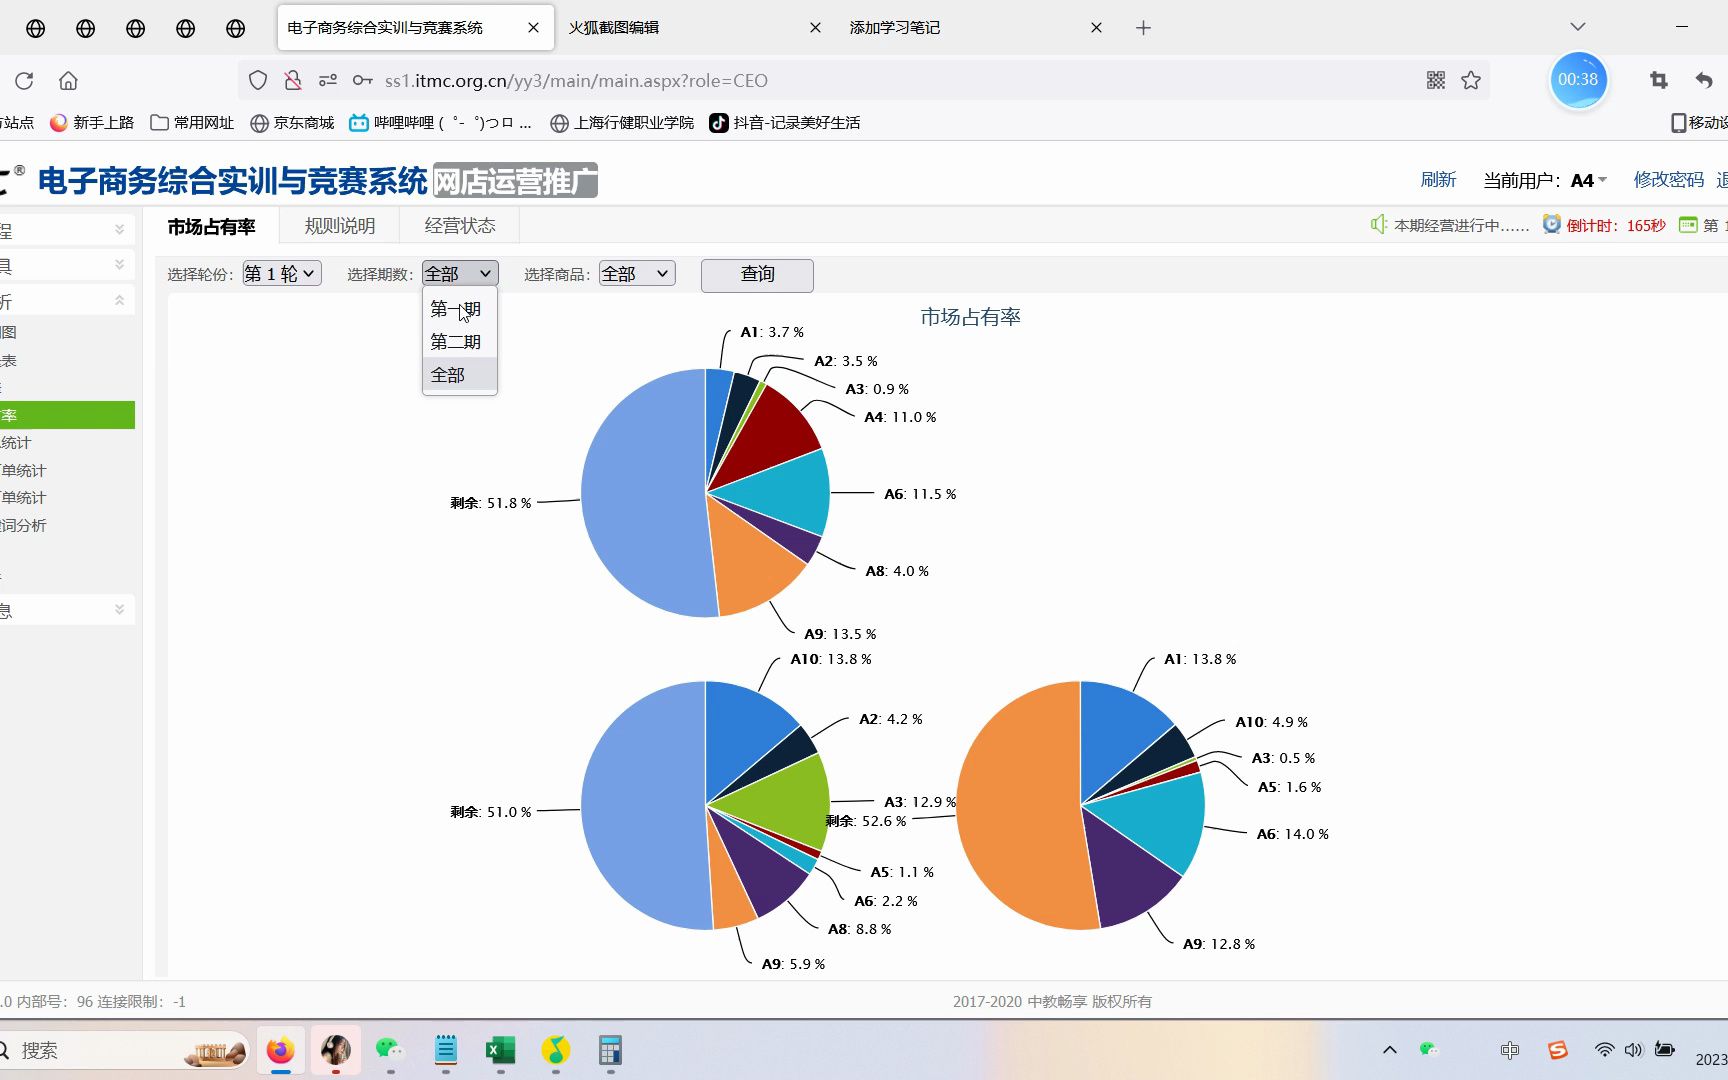Switch to the 经营状态 tab
Viewport: 1728px width, 1080px height.
tap(459, 225)
